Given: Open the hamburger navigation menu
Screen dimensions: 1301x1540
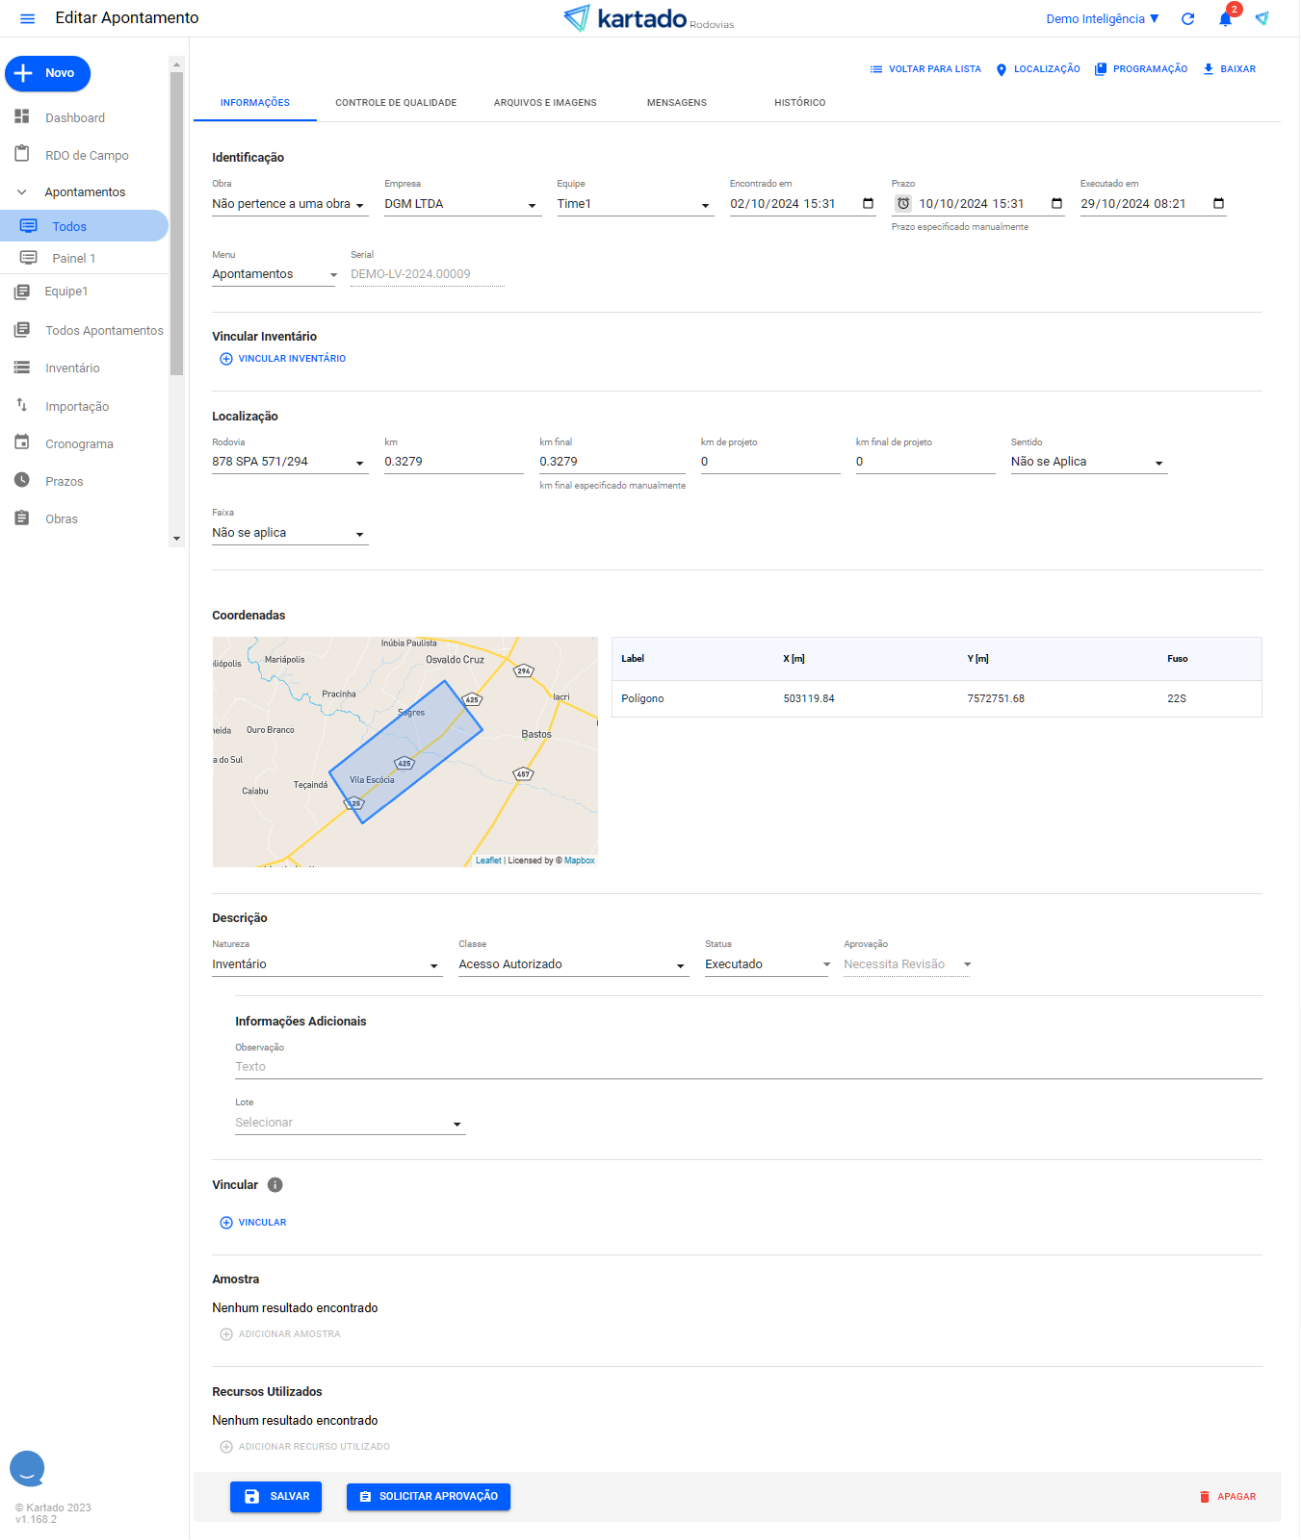Looking at the screenshot, I should [x=27, y=19].
